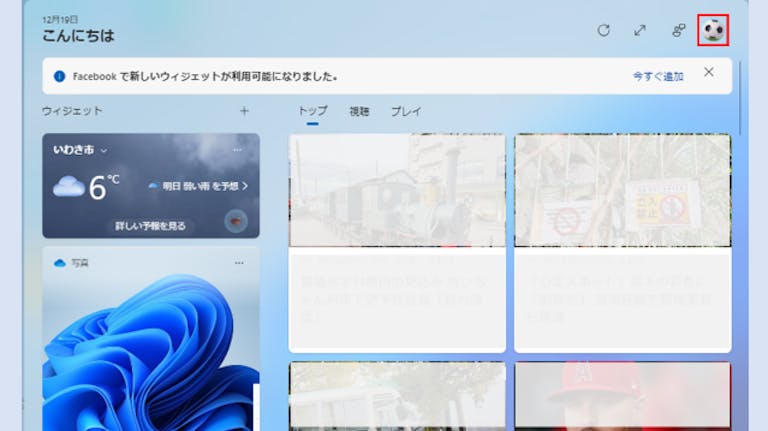Open the bus photo news card
The image size is (768, 431).
[397, 396]
